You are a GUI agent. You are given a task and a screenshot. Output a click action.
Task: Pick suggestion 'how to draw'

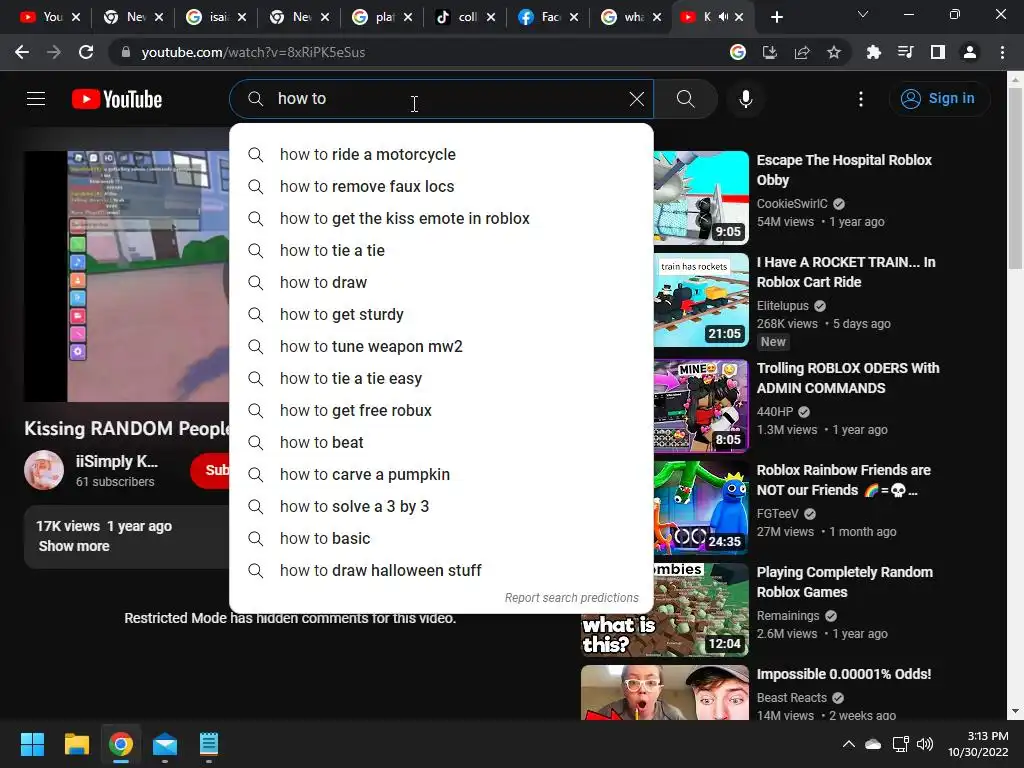(441, 283)
